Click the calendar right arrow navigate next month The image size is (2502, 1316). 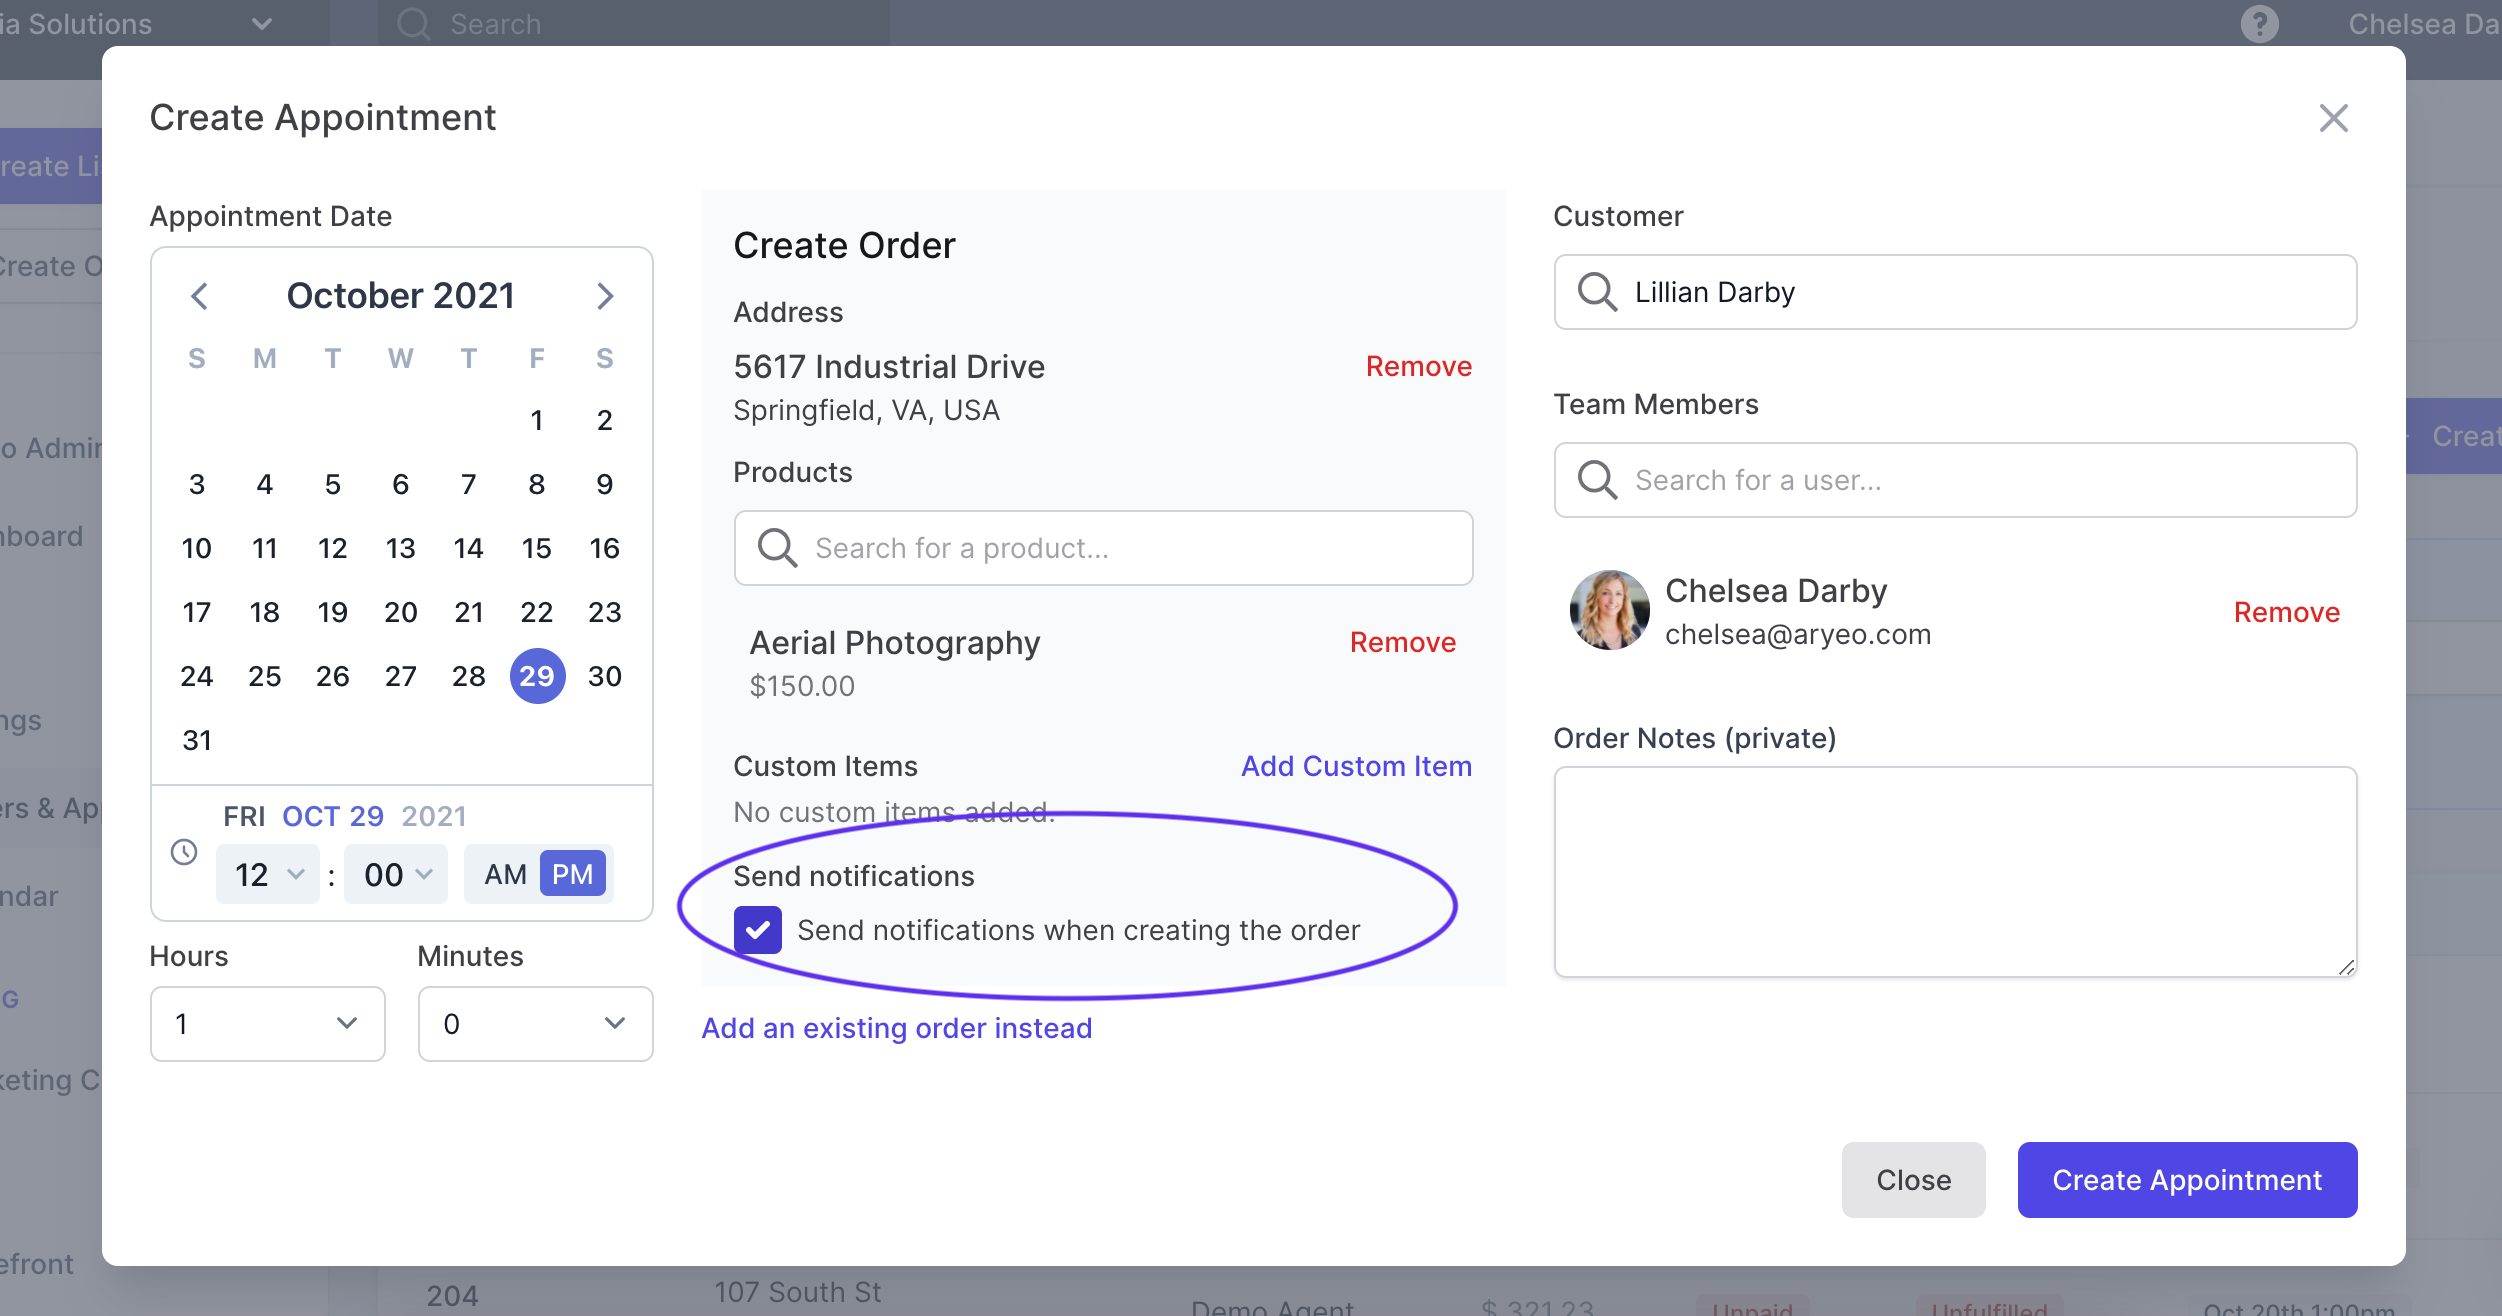606,295
